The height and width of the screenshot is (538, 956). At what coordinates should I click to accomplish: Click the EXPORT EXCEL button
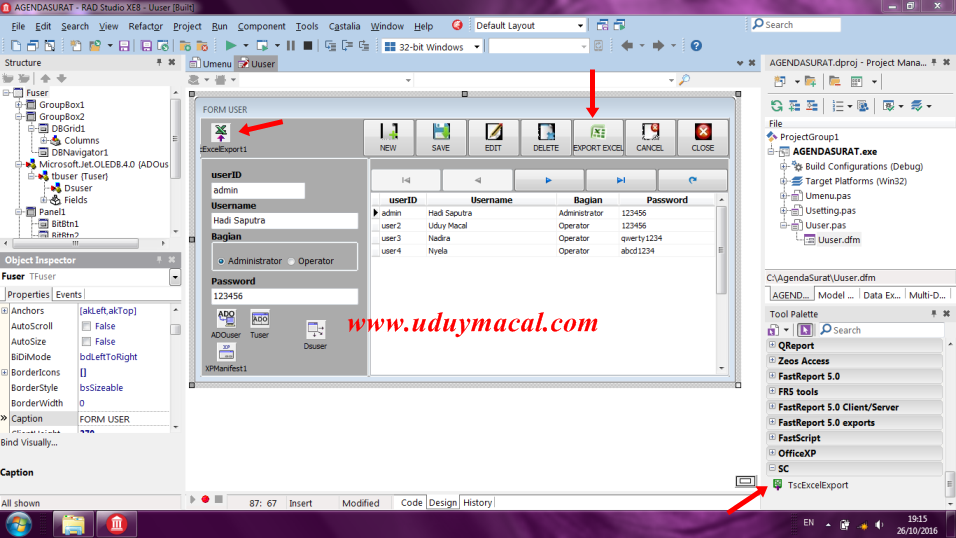598,137
